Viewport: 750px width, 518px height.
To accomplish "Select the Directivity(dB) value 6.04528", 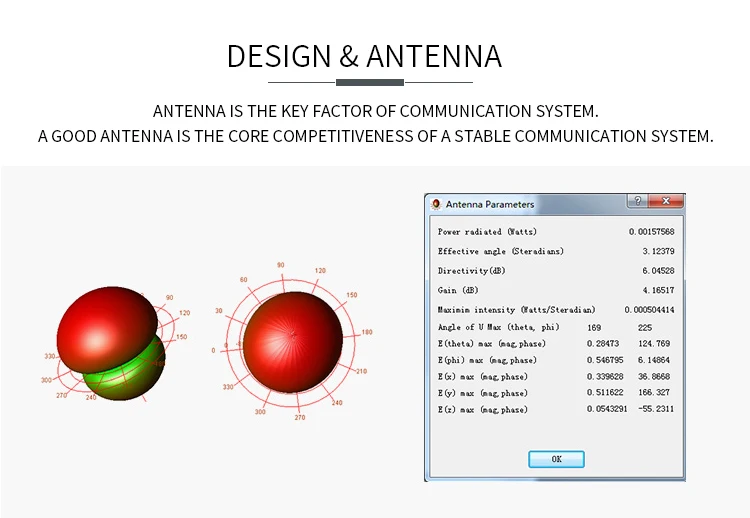I will [x=653, y=271].
